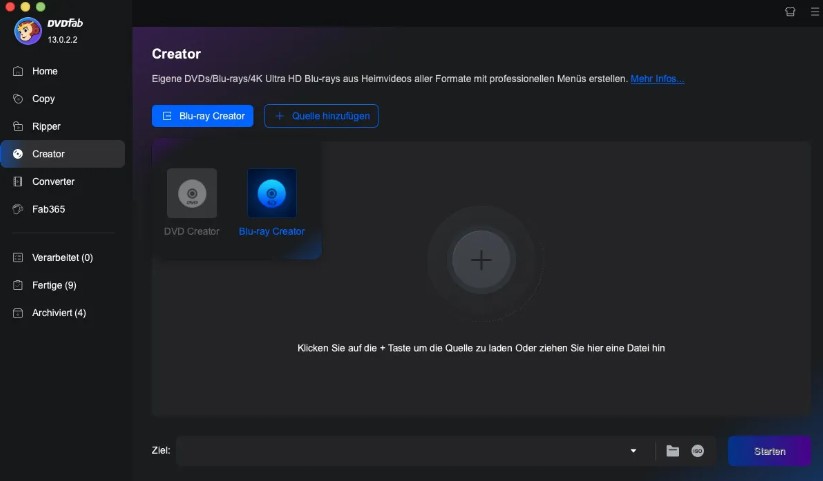Click the Fab365 icon in sidebar
The width and height of the screenshot is (823, 481).
coord(18,209)
